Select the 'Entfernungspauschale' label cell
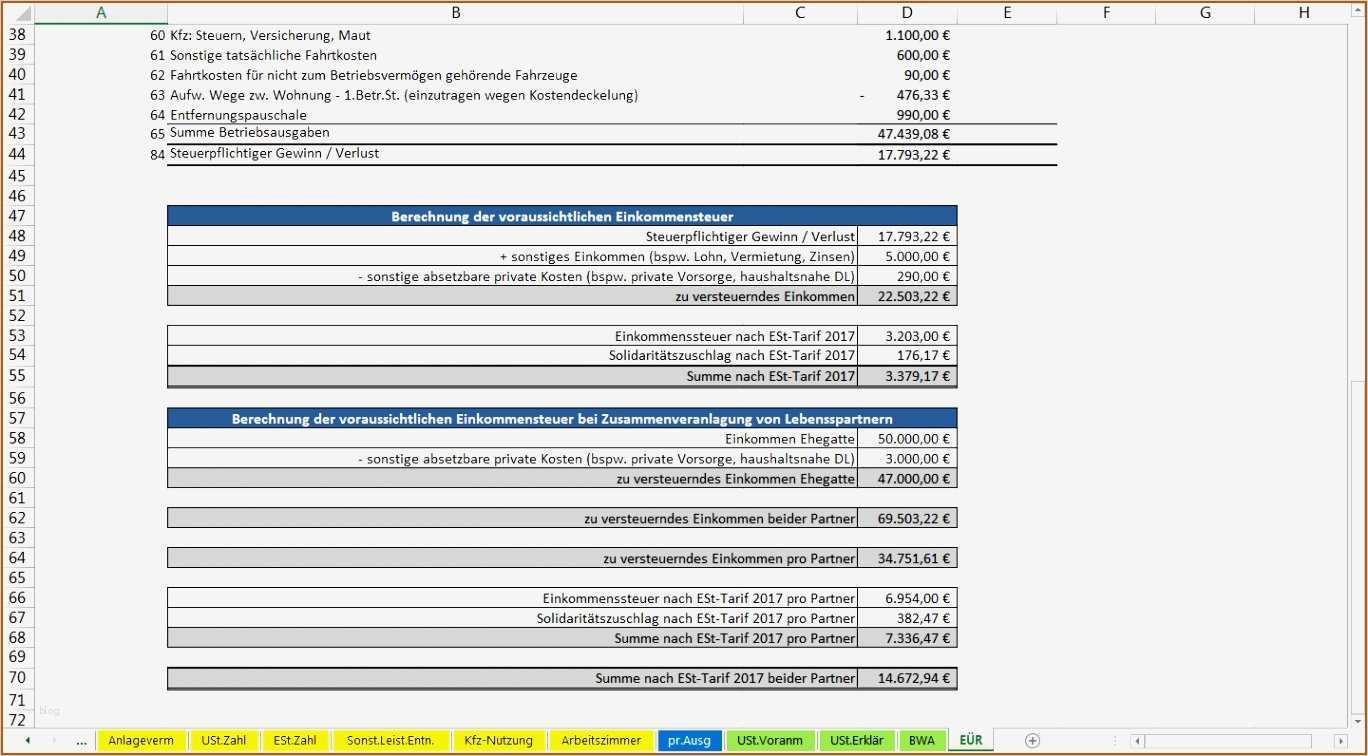 (x=456, y=115)
